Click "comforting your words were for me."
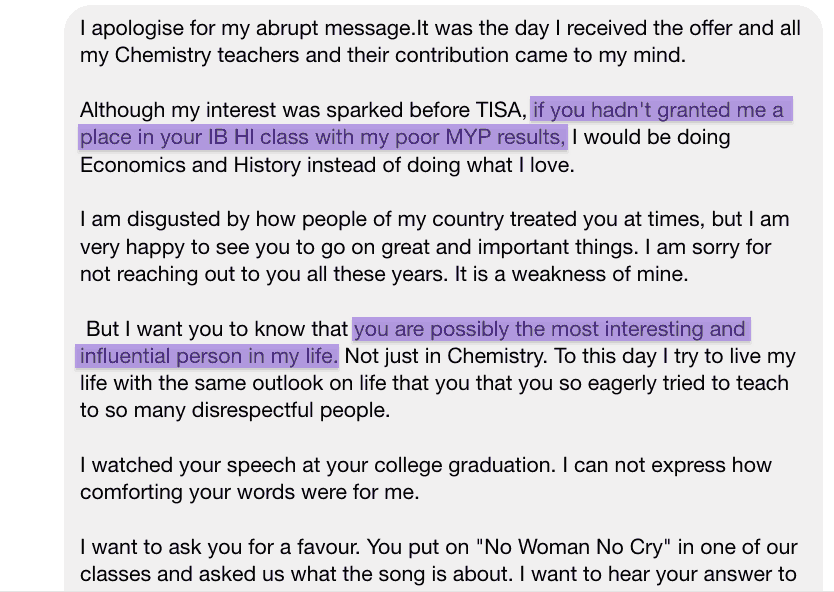834x592 pixels. coord(249,492)
